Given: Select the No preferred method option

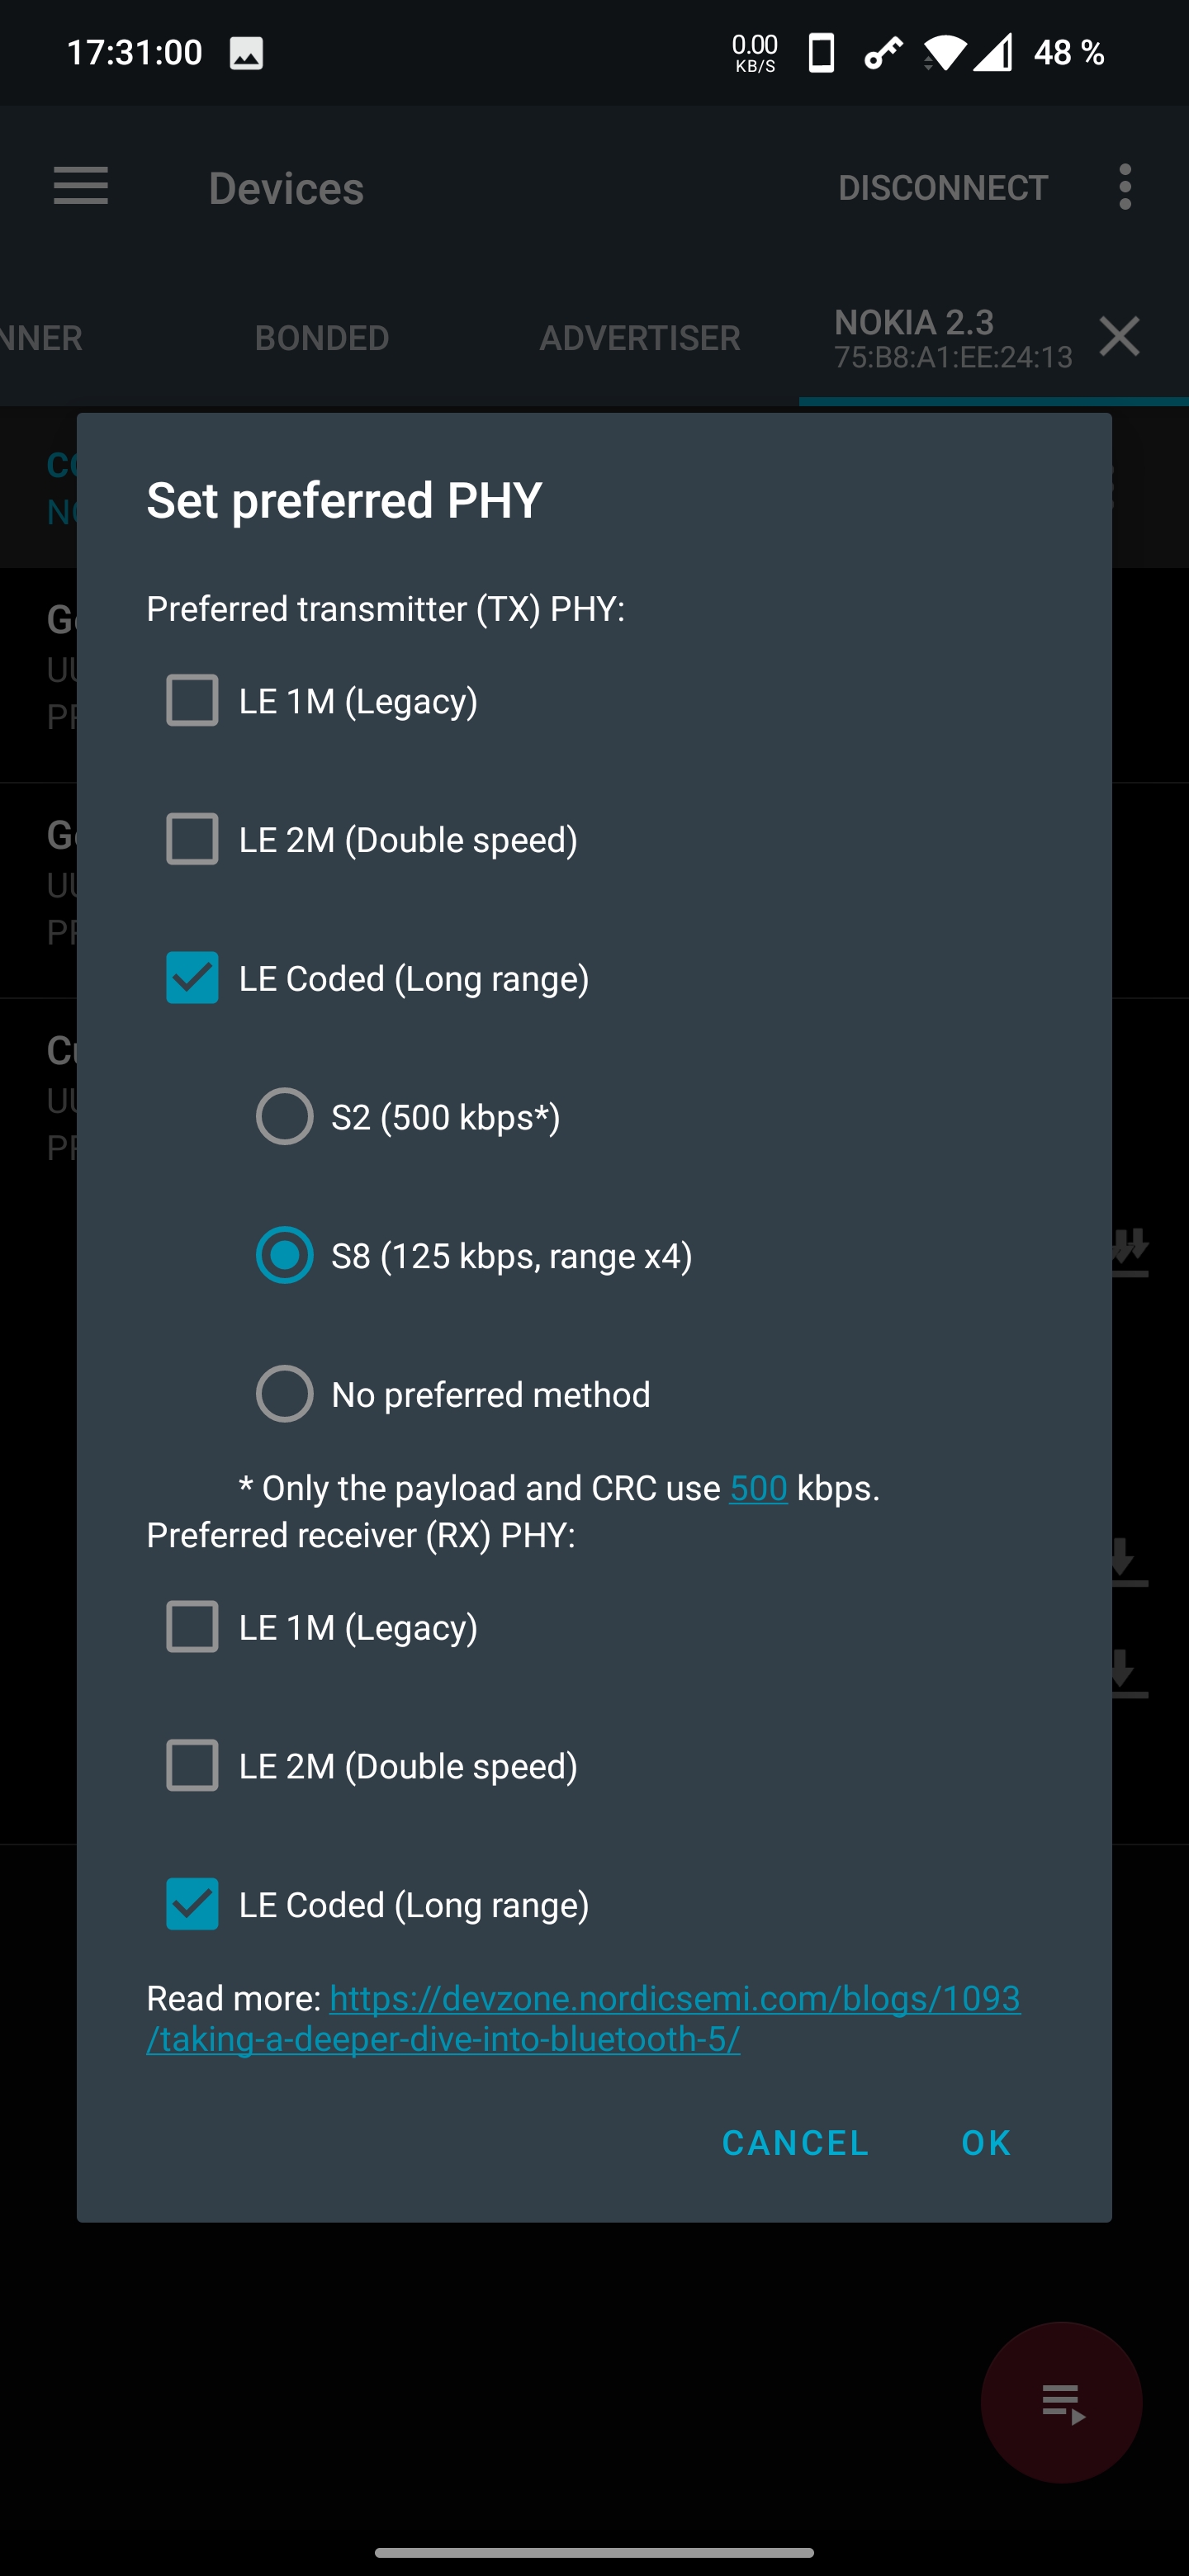Looking at the screenshot, I should tap(285, 1393).
